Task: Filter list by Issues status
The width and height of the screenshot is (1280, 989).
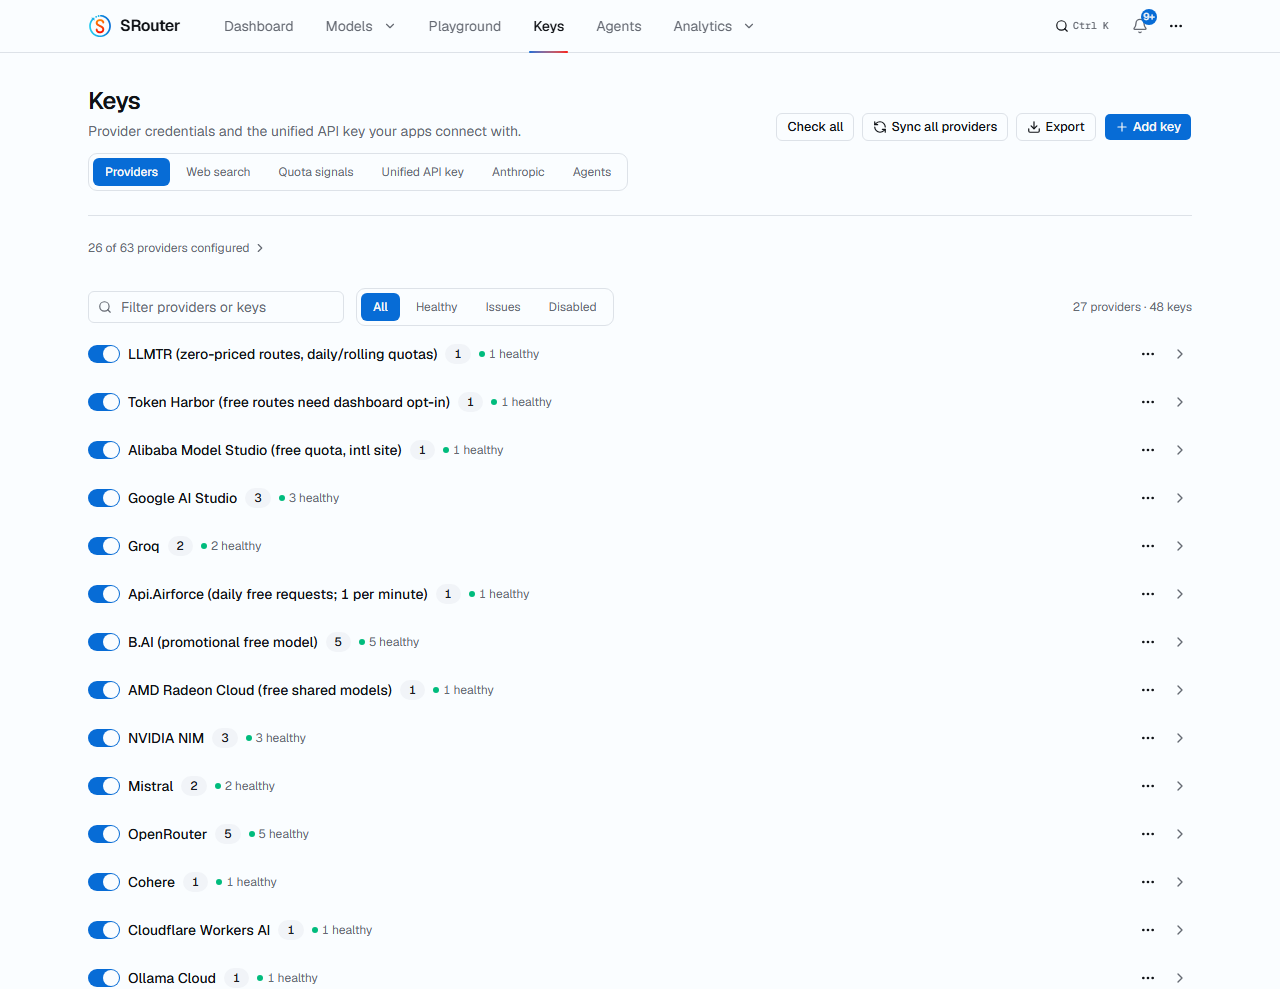Action: tap(503, 307)
